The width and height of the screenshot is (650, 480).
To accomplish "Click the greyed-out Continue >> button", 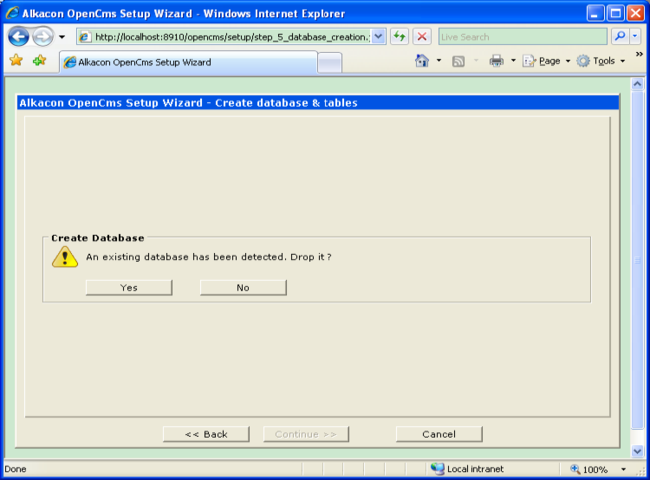I will pyautogui.click(x=306, y=434).
